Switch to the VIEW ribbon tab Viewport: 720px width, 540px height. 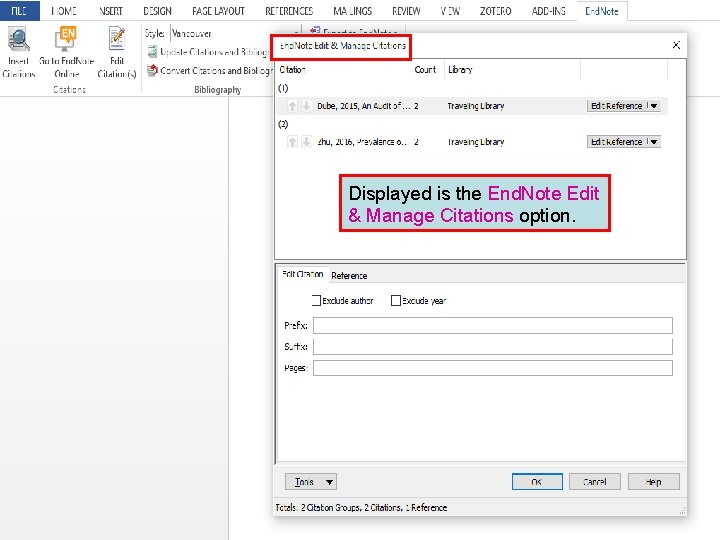click(x=450, y=11)
